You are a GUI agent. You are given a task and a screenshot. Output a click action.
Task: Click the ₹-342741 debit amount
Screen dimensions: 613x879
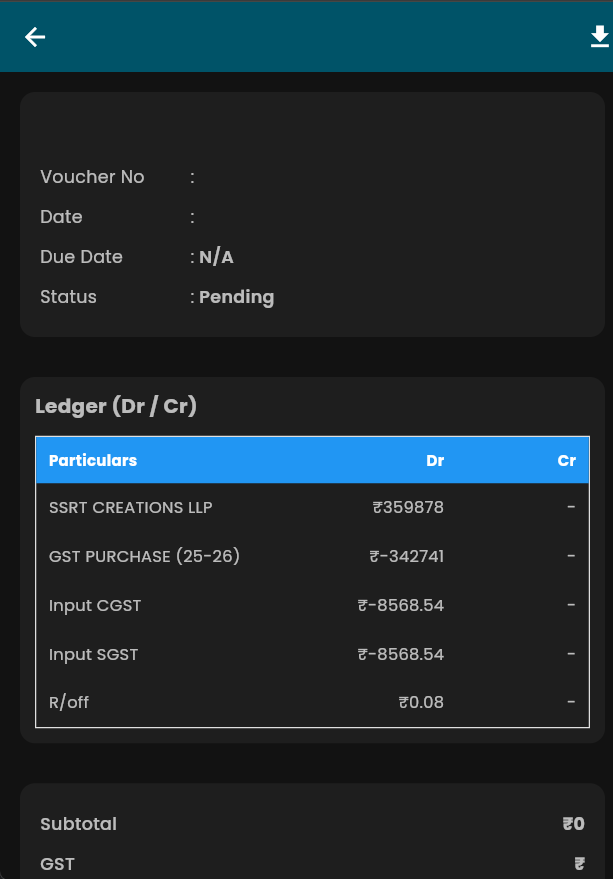click(x=406, y=556)
